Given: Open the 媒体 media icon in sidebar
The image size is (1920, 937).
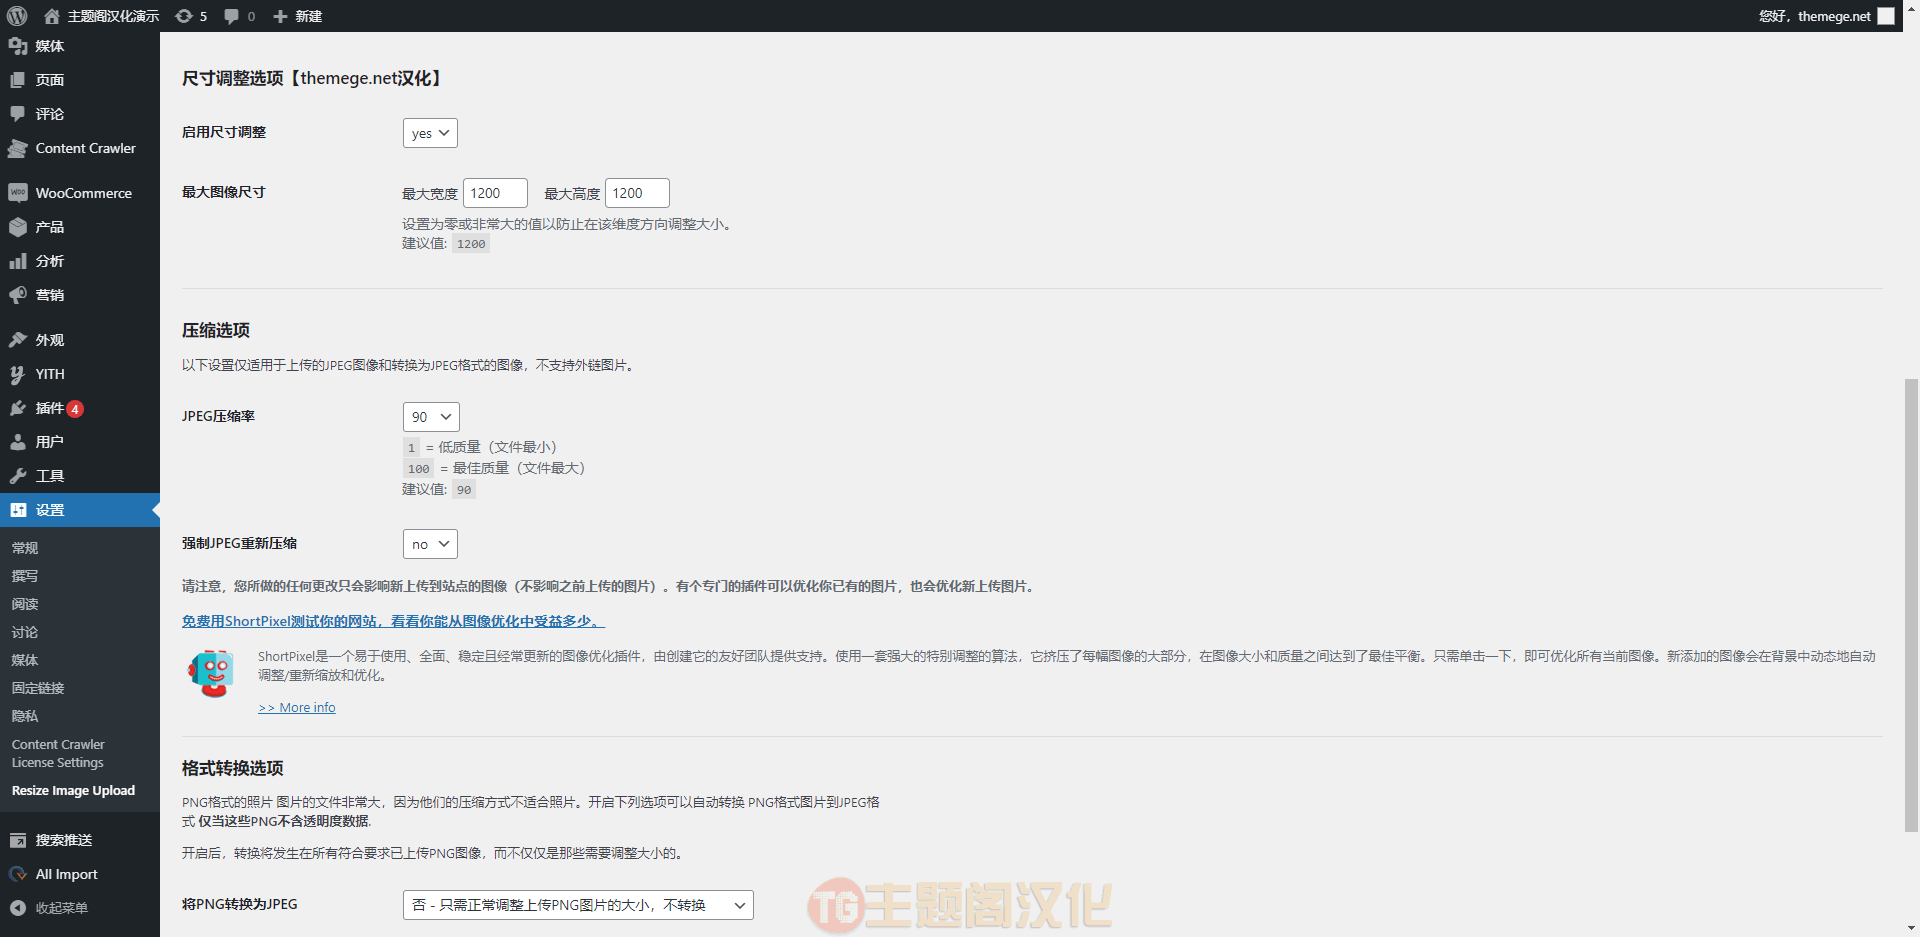Looking at the screenshot, I should click(18, 46).
